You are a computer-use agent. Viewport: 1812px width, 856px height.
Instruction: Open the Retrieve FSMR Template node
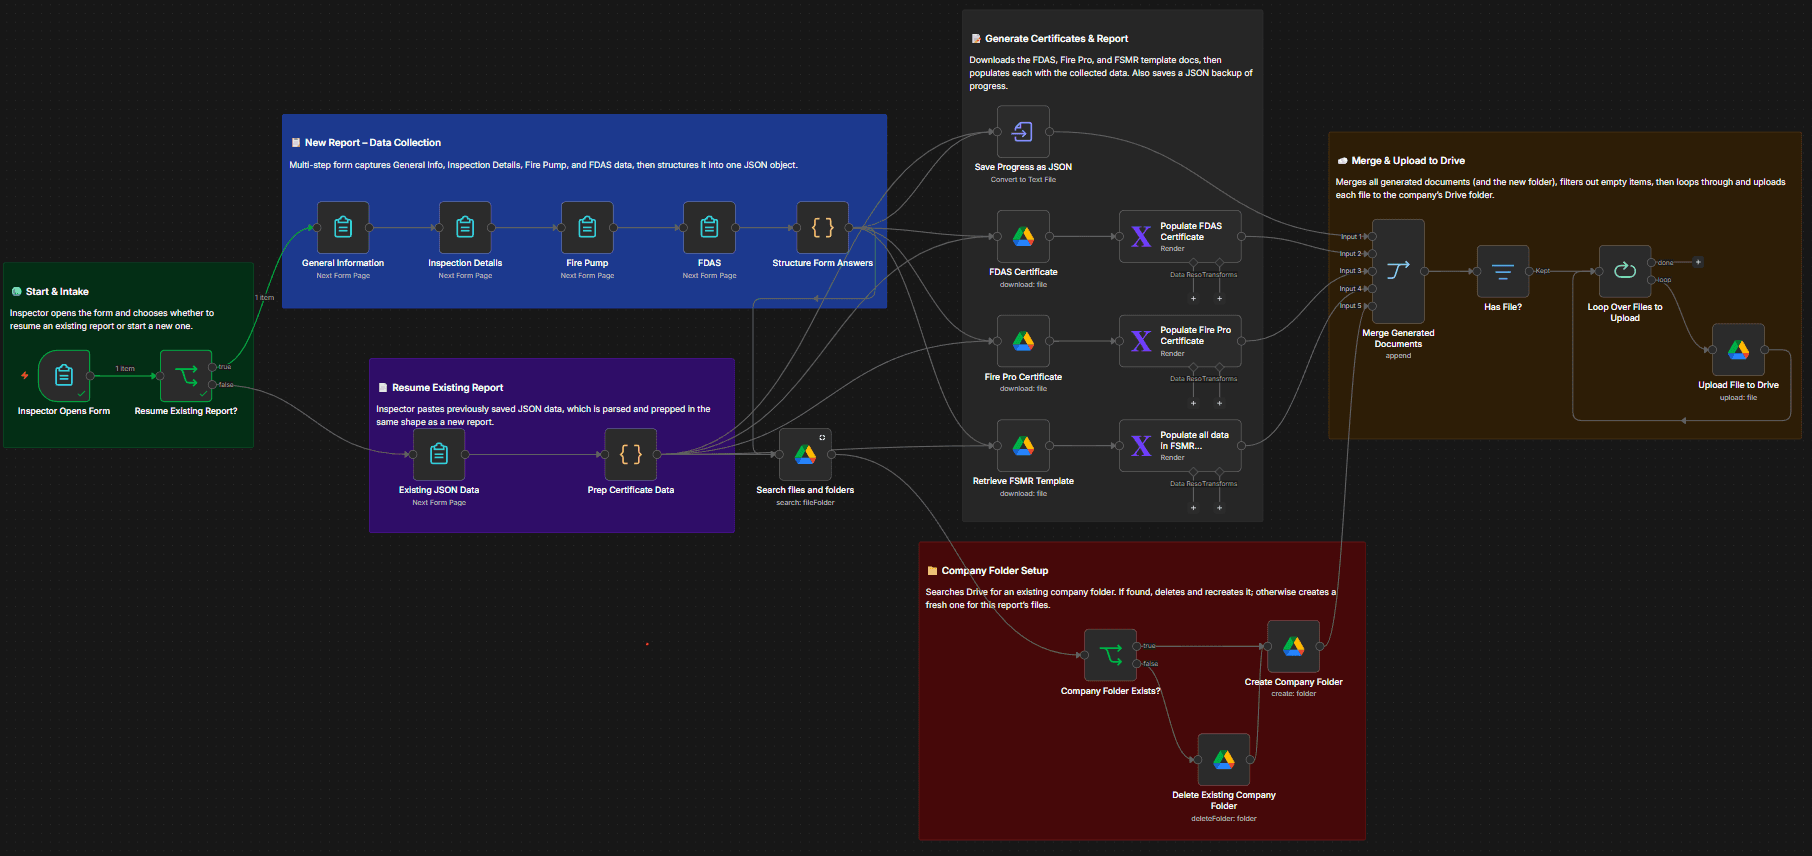(1023, 446)
